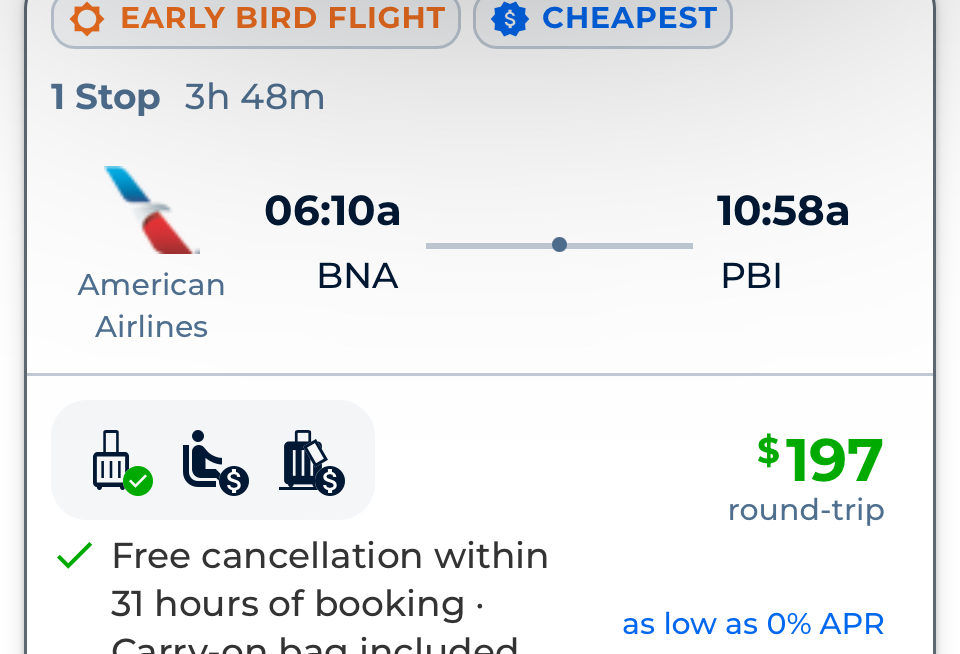Open the 1 Stop details
The image size is (960, 654).
point(105,97)
